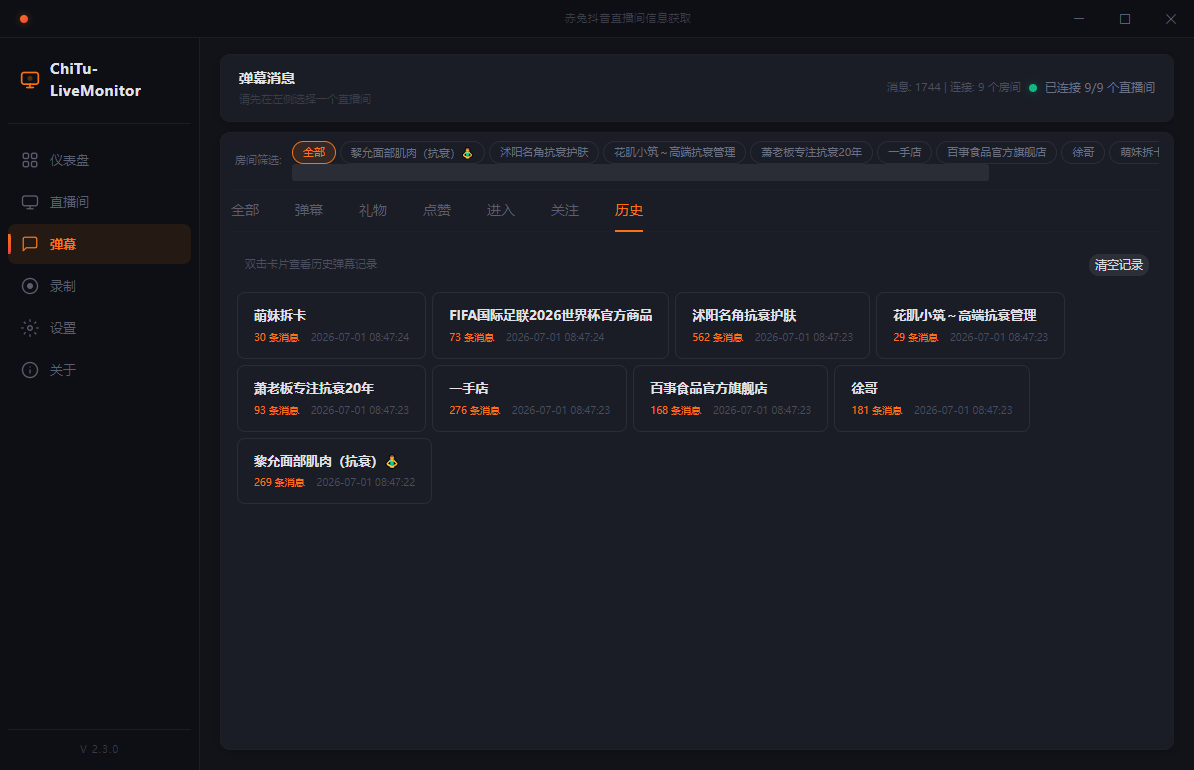Click the 消息: 1744 statistics text
The width and height of the screenshot is (1194, 770).
point(914,88)
